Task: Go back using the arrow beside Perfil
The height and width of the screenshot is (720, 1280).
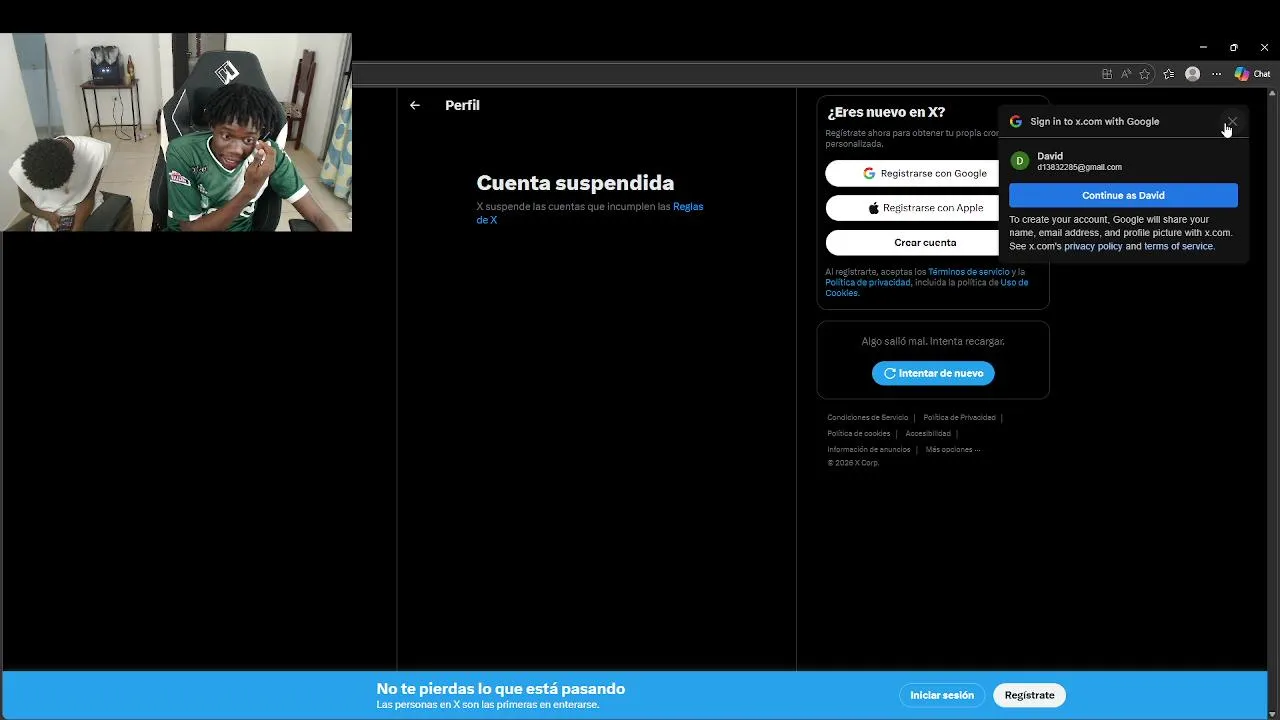Action: point(415,105)
